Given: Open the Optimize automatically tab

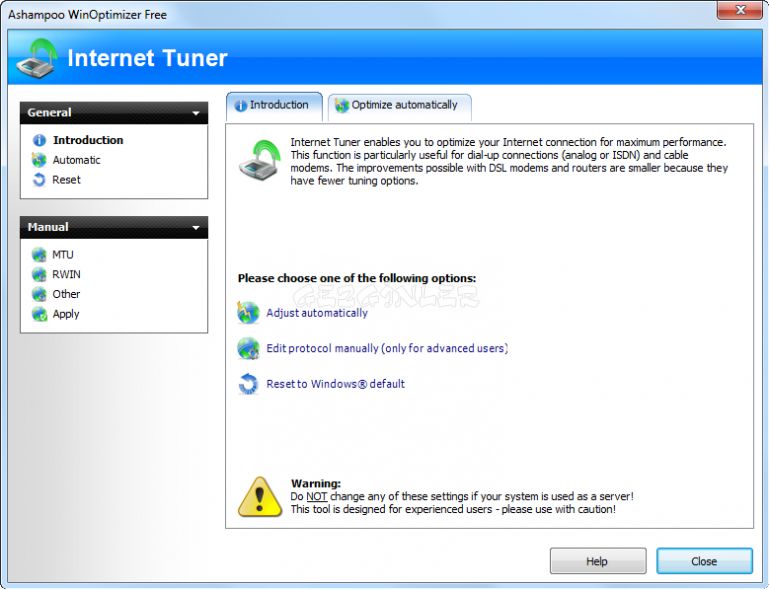Looking at the screenshot, I should coord(400,107).
